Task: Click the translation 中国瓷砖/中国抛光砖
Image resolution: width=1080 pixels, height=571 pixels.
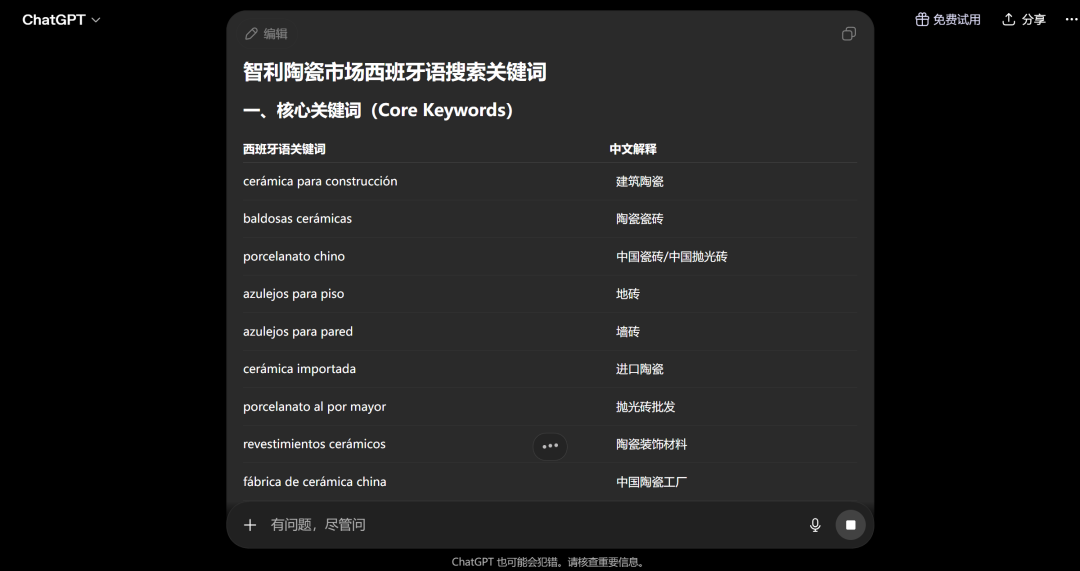Action: pyautogui.click(x=672, y=257)
